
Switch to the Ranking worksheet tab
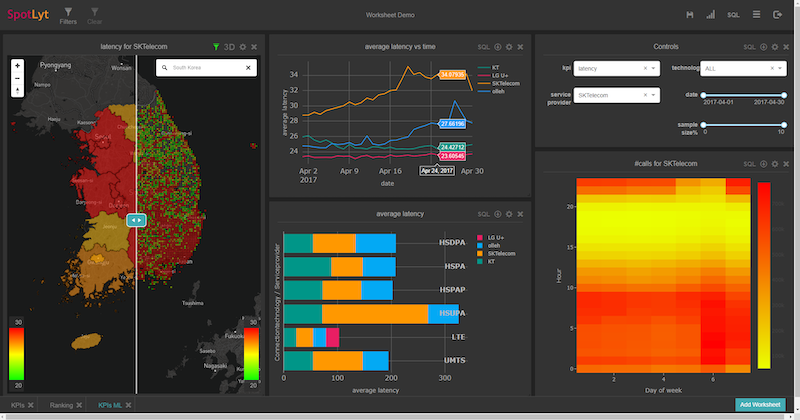coord(61,405)
